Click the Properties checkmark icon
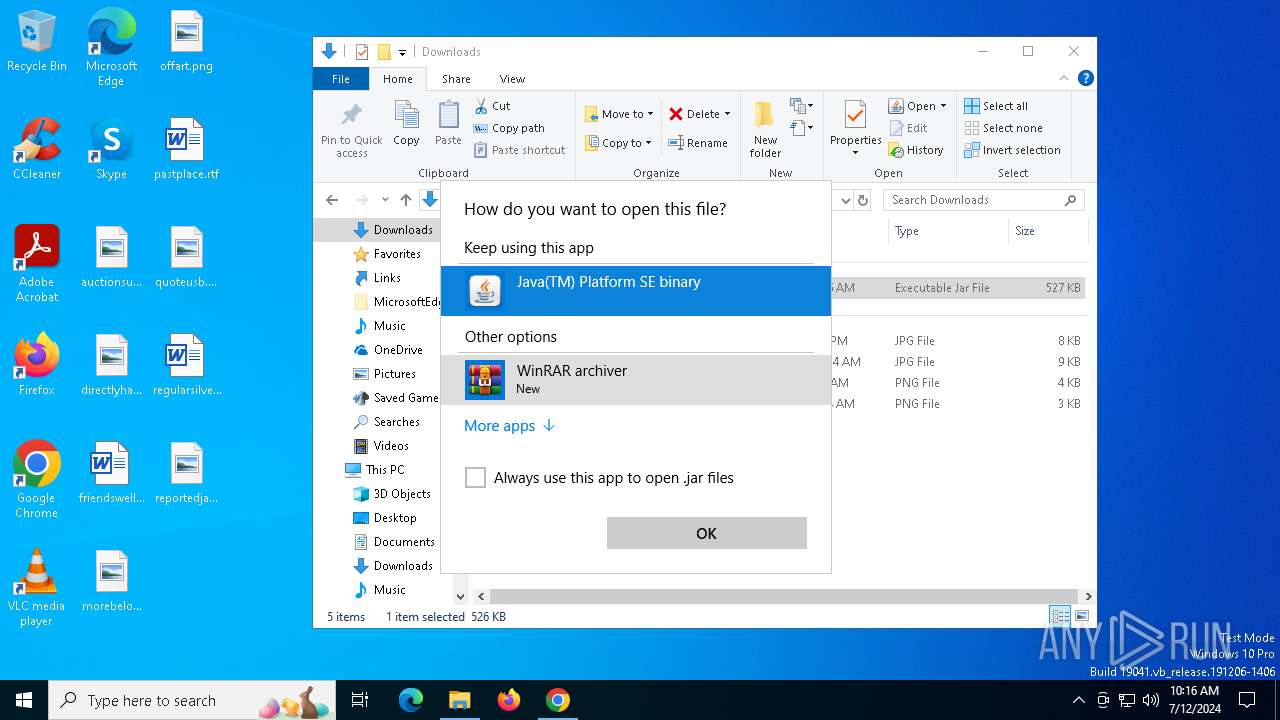Viewport: 1280px width, 720px height. 855,115
